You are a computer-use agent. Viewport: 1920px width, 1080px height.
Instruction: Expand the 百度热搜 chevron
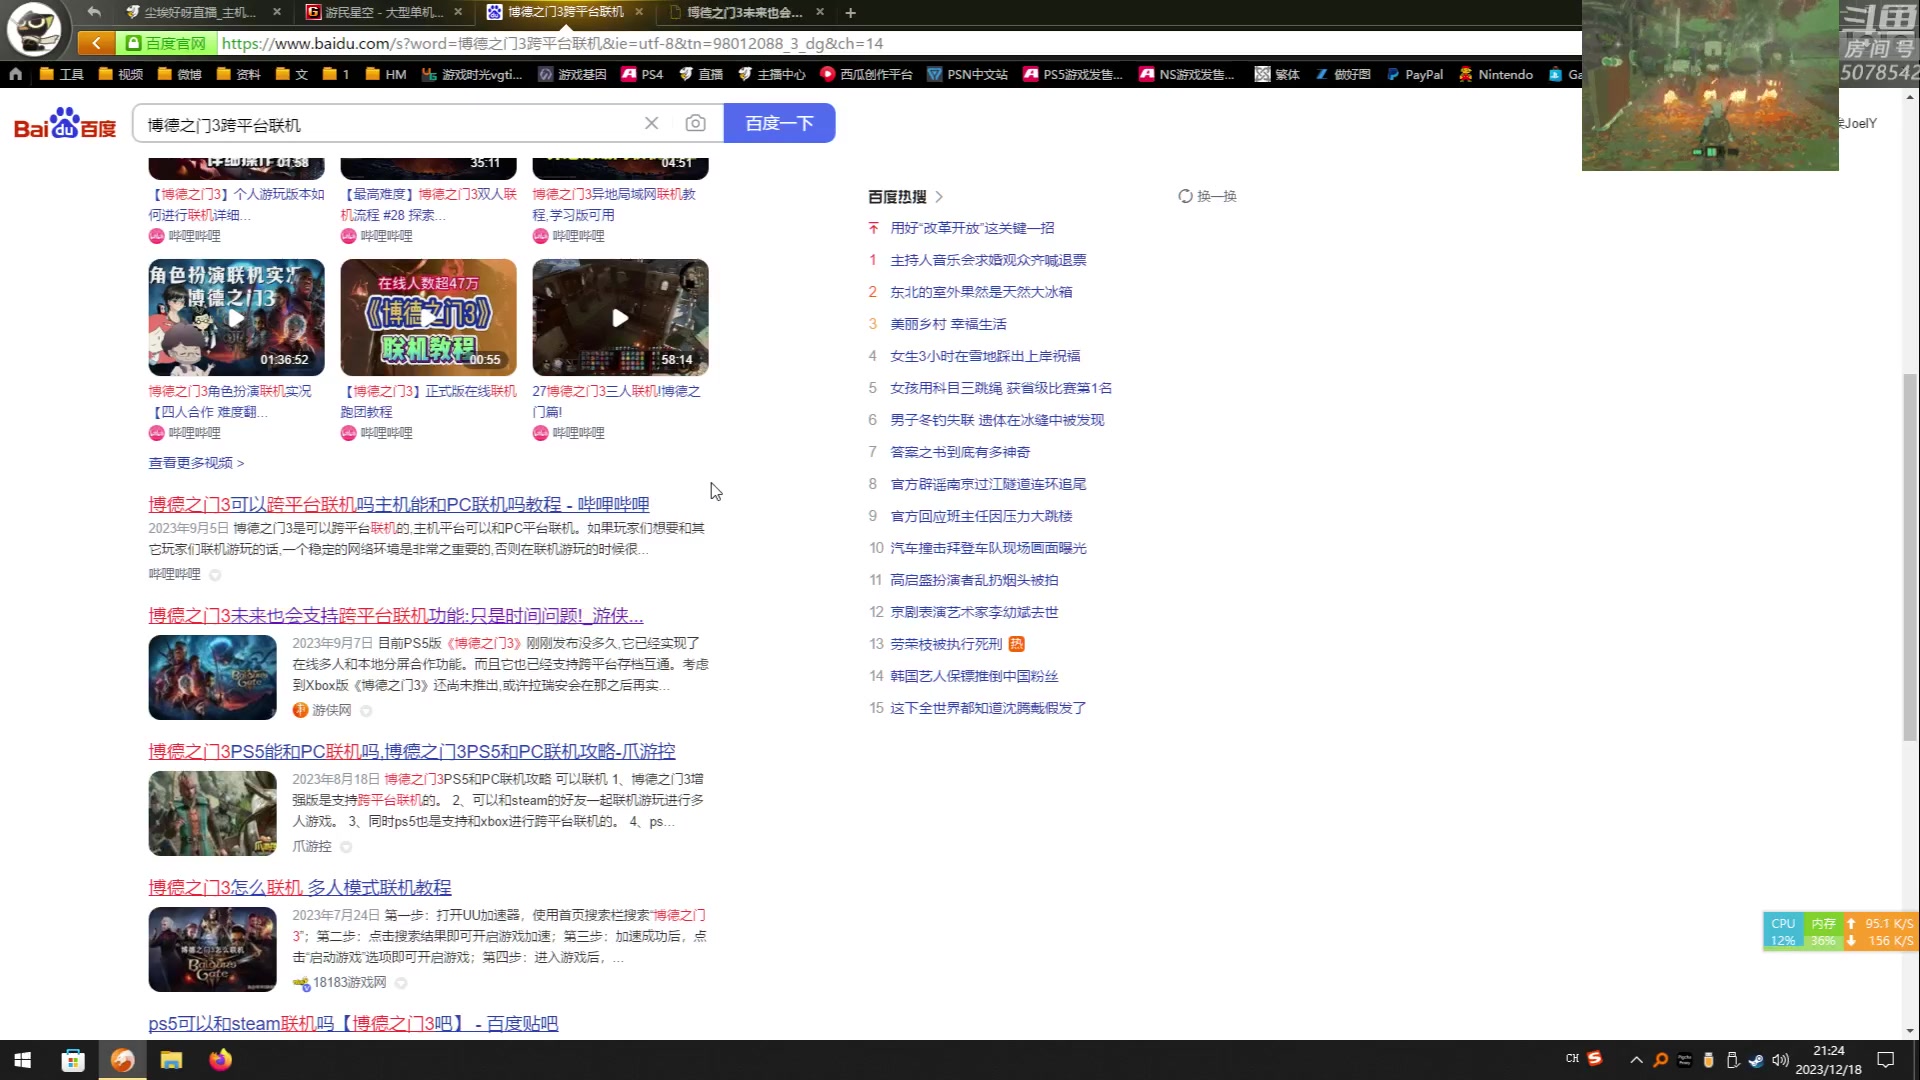[939, 196]
